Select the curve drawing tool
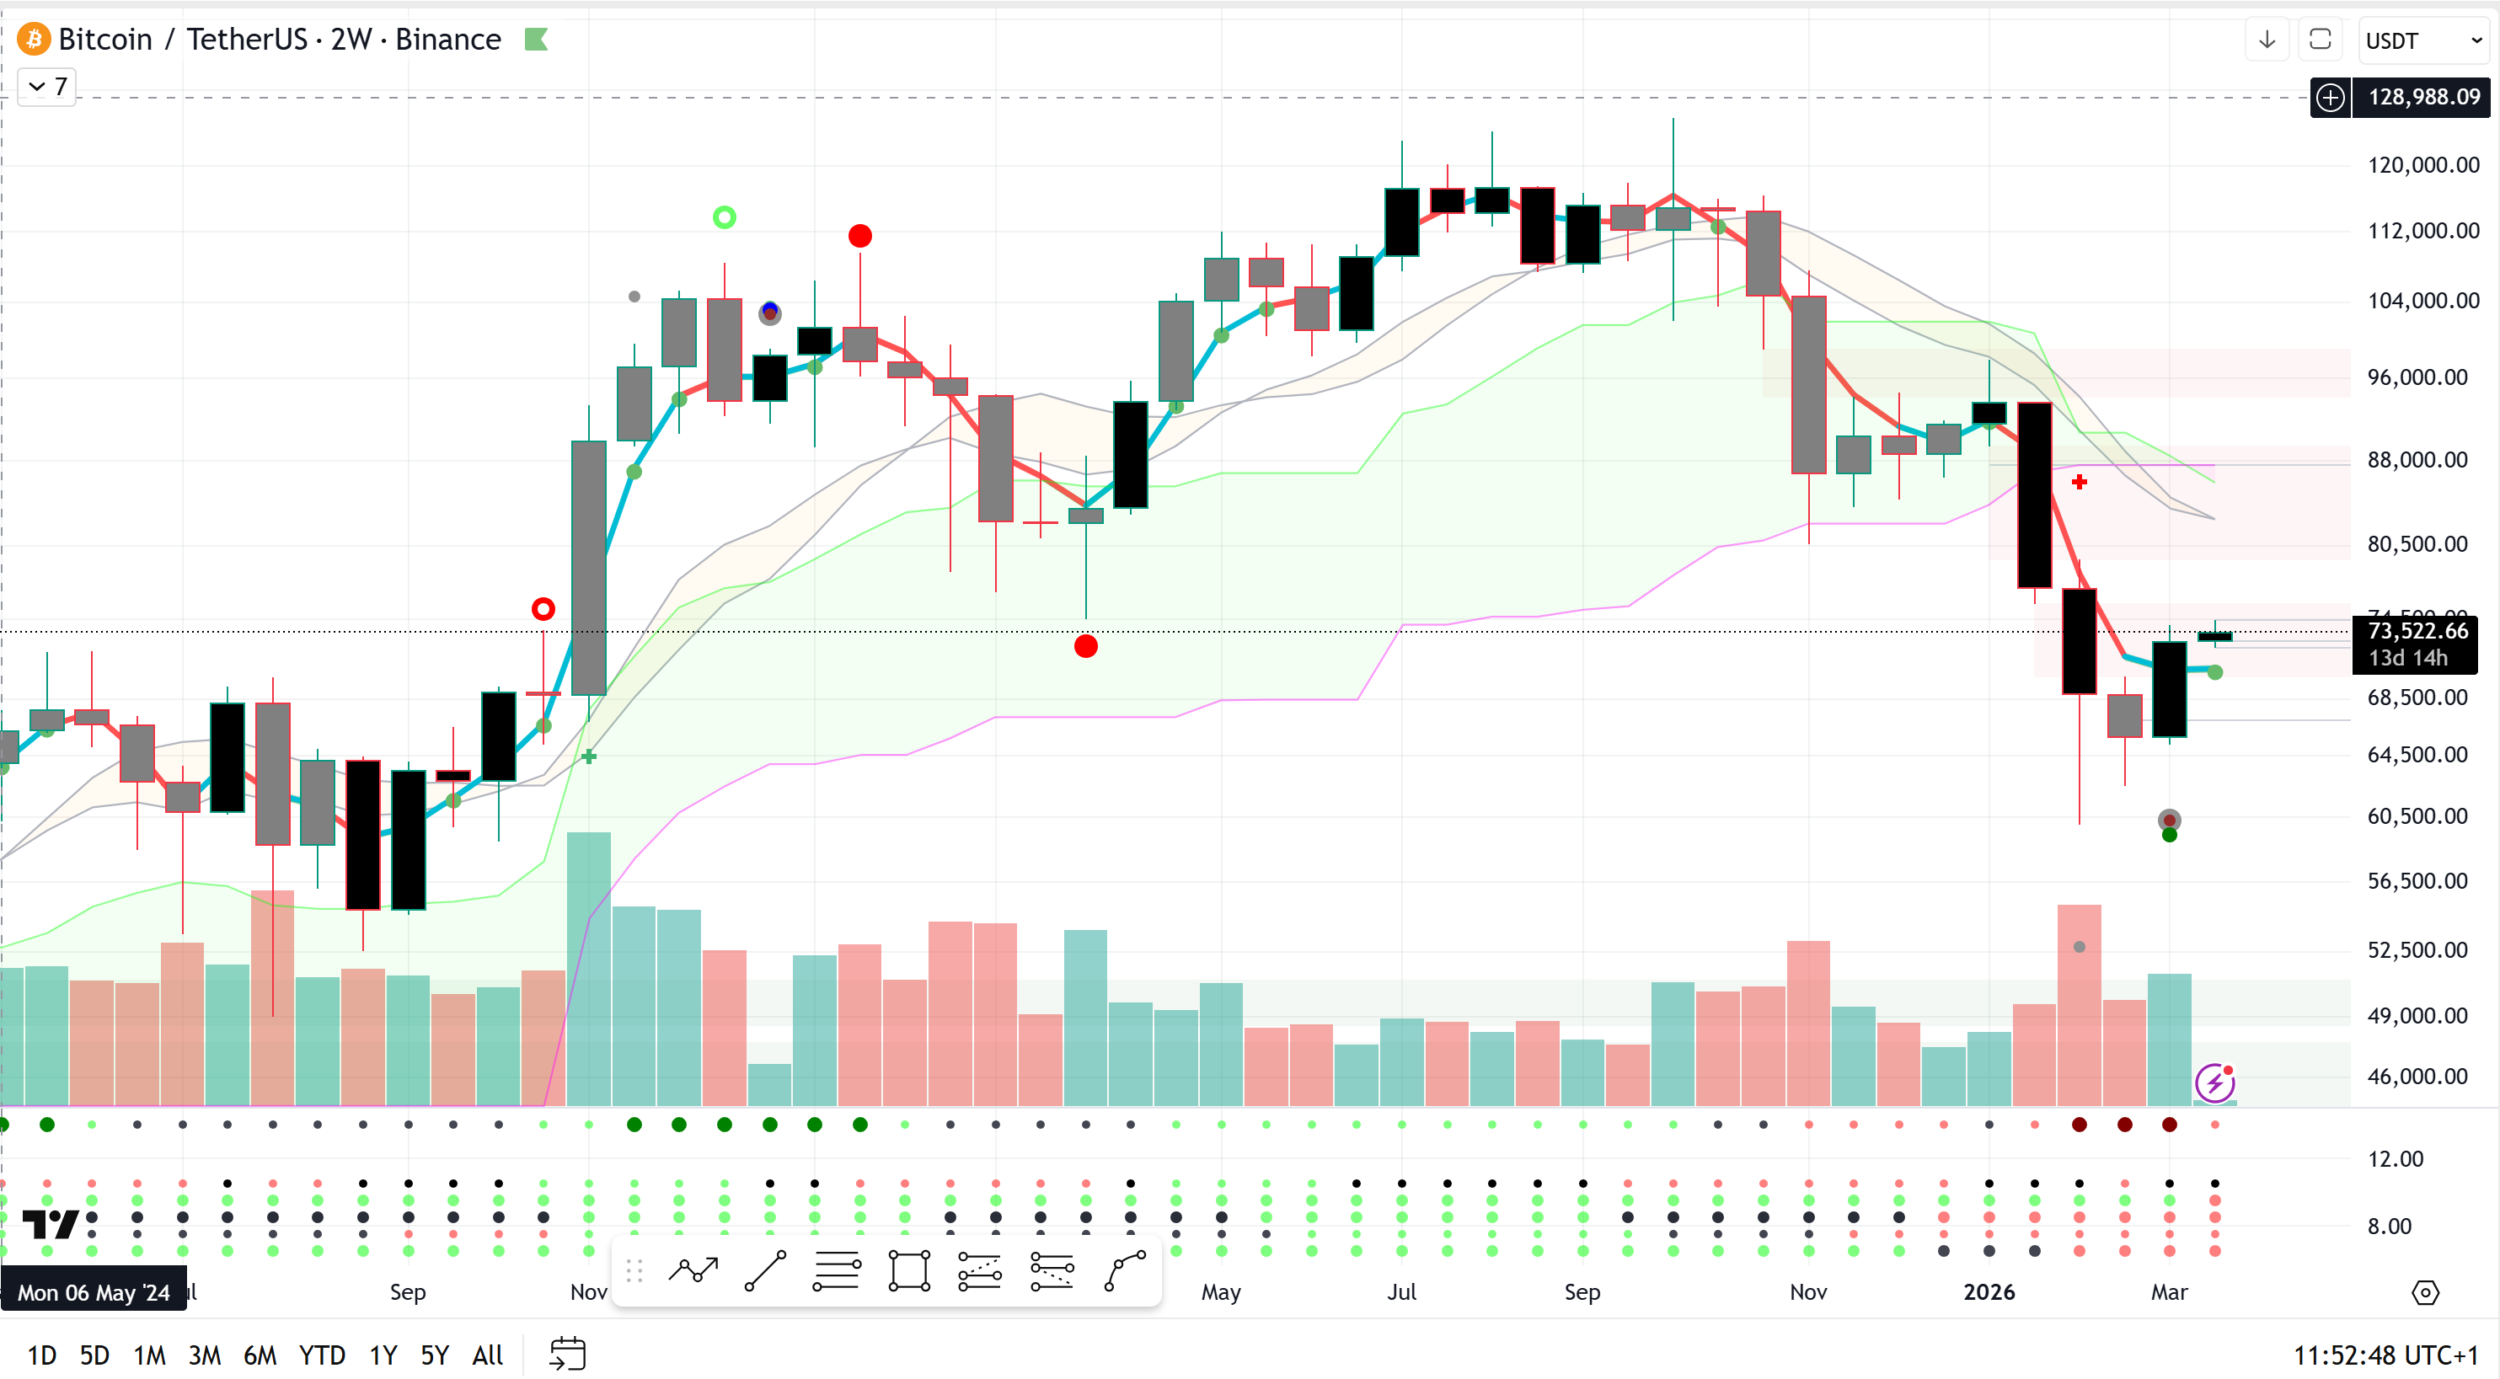This screenshot has width=2500, height=1379. point(1125,1271)
